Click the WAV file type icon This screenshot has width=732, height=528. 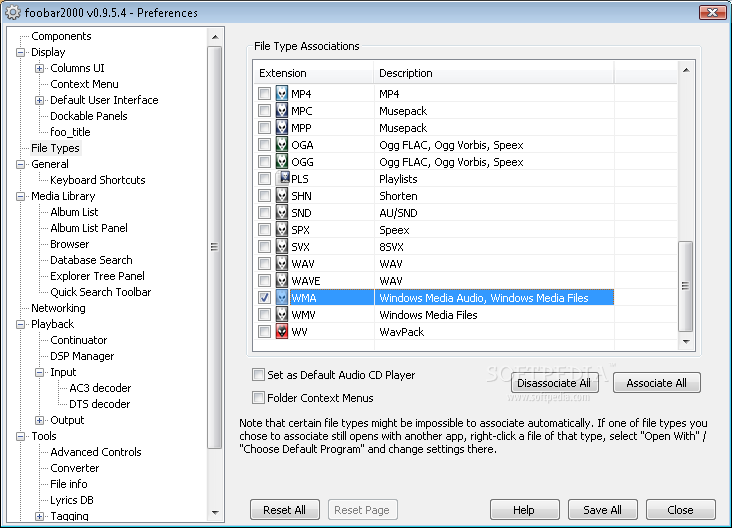(282, 264)
